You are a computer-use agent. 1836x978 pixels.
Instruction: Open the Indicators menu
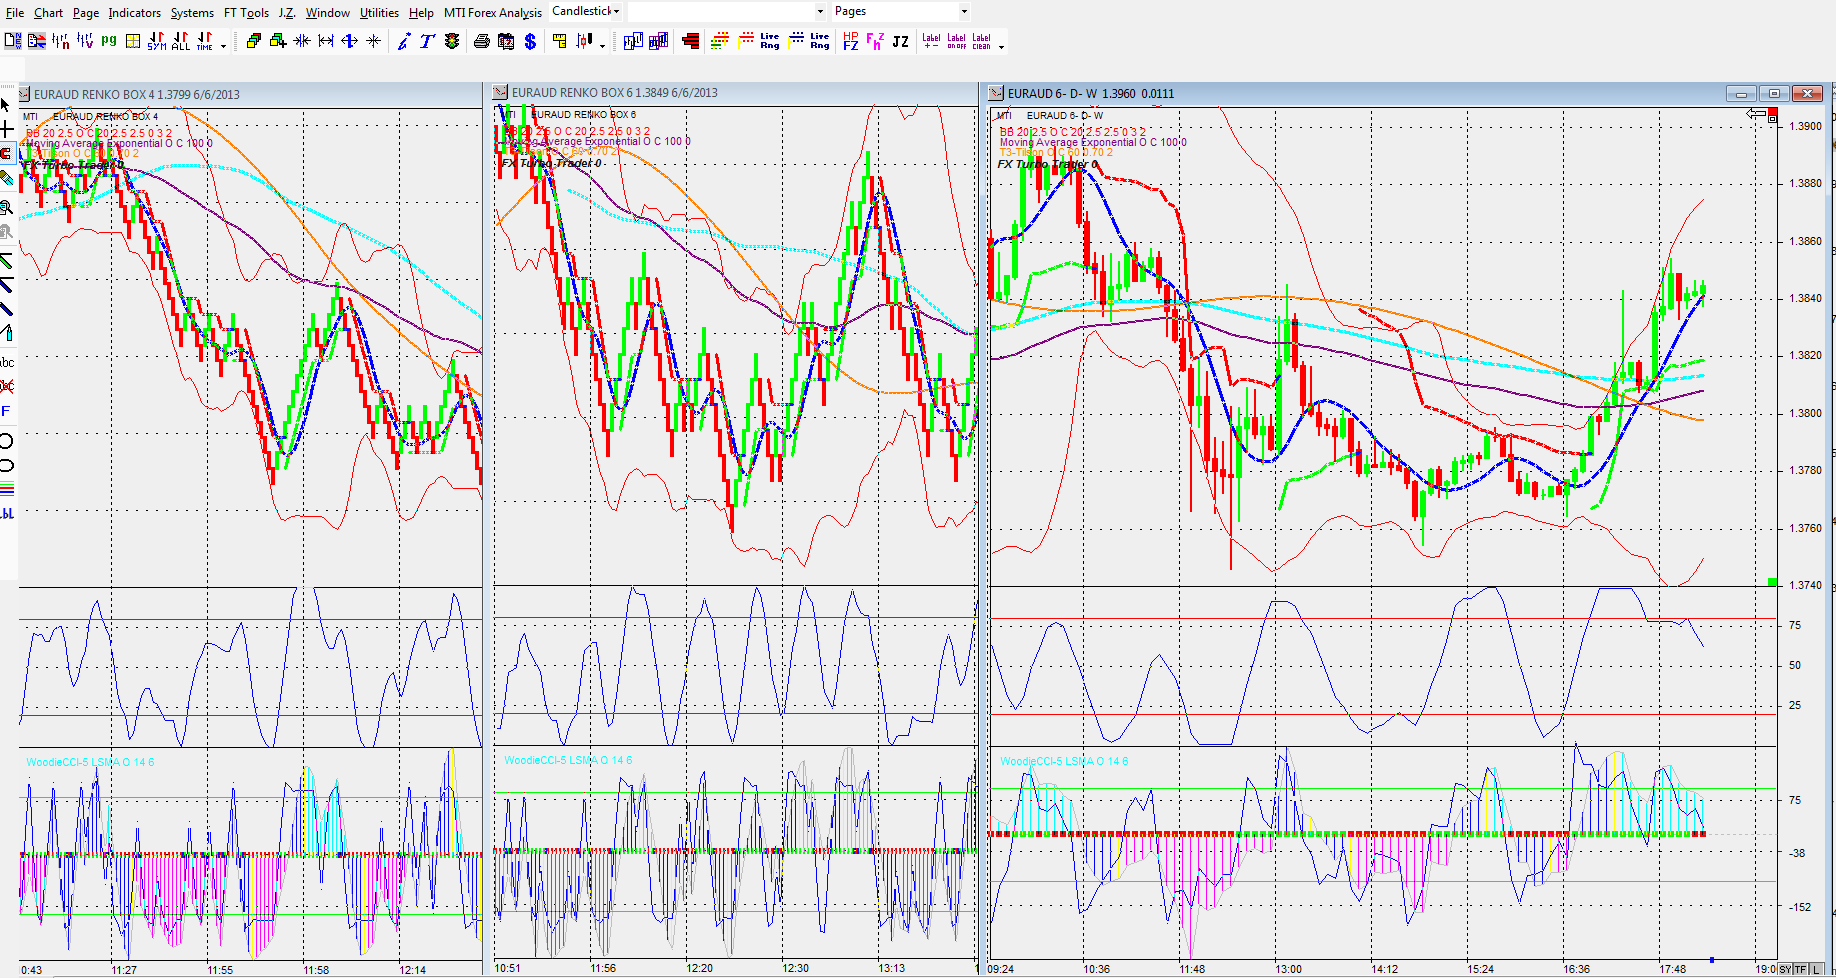[x=135, y=13]
